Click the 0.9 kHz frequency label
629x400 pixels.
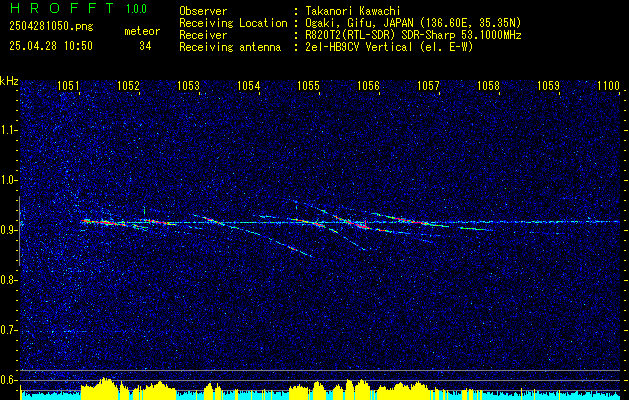point(8,230)
